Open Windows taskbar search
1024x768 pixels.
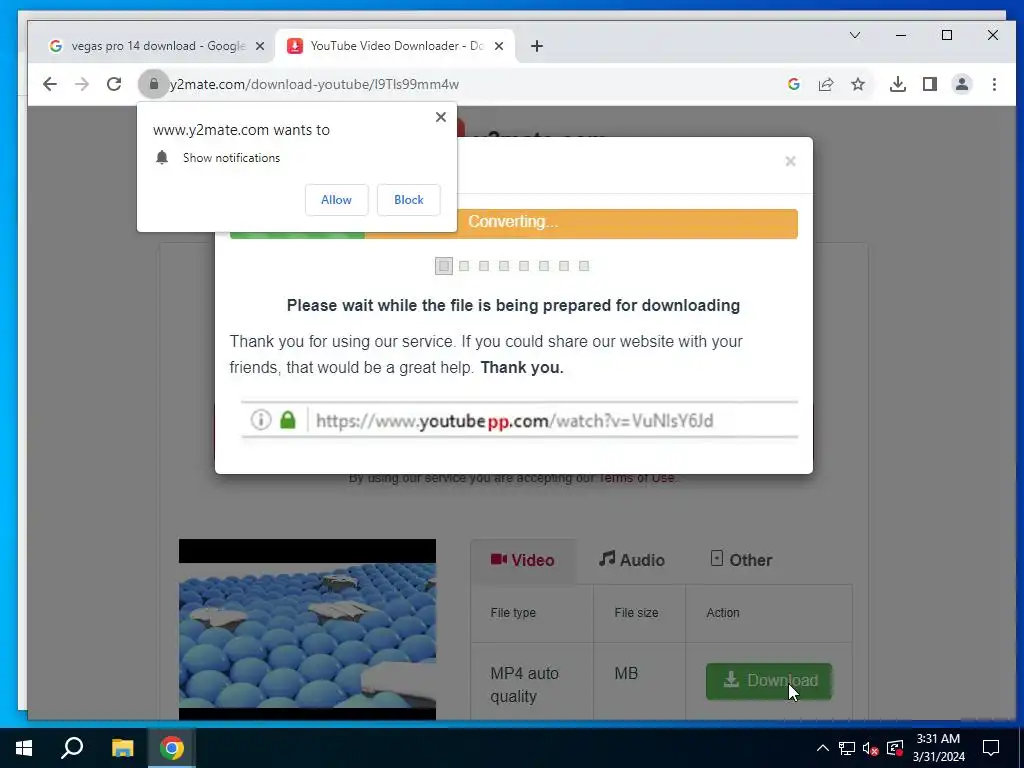[x=72, y=748]
